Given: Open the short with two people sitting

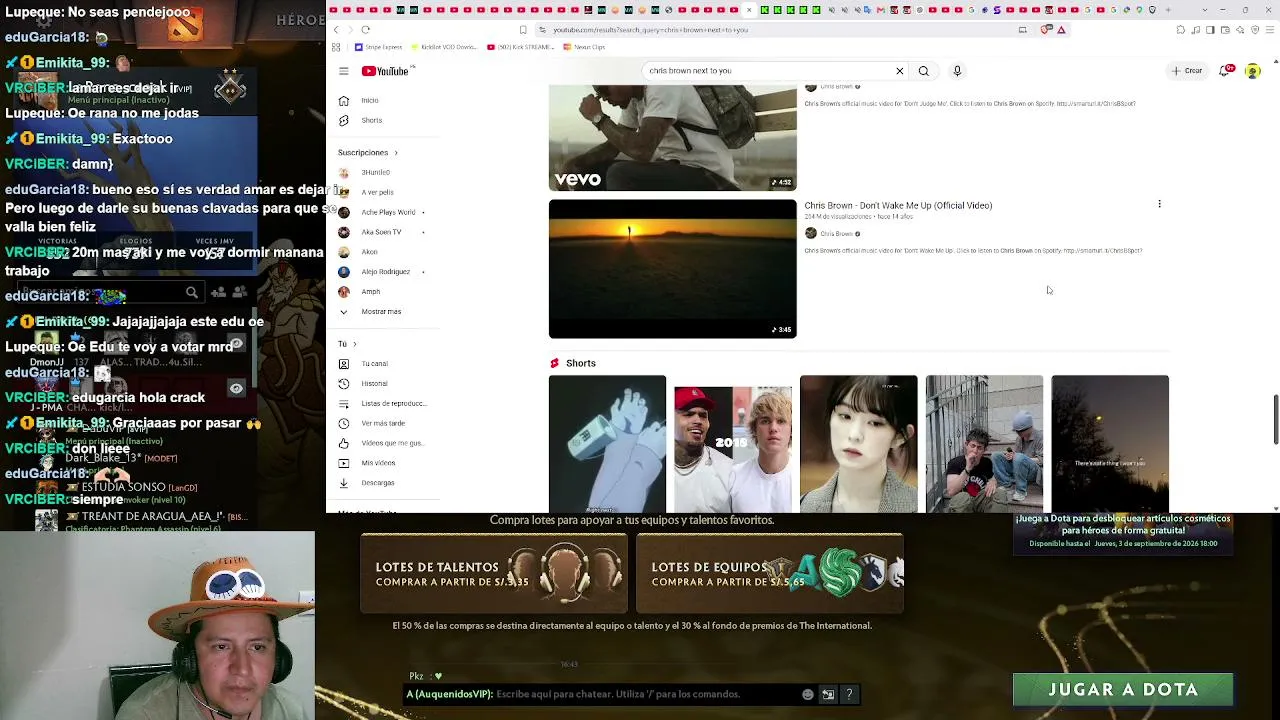Looking at the screenshot, I should (x=984, y=444).
